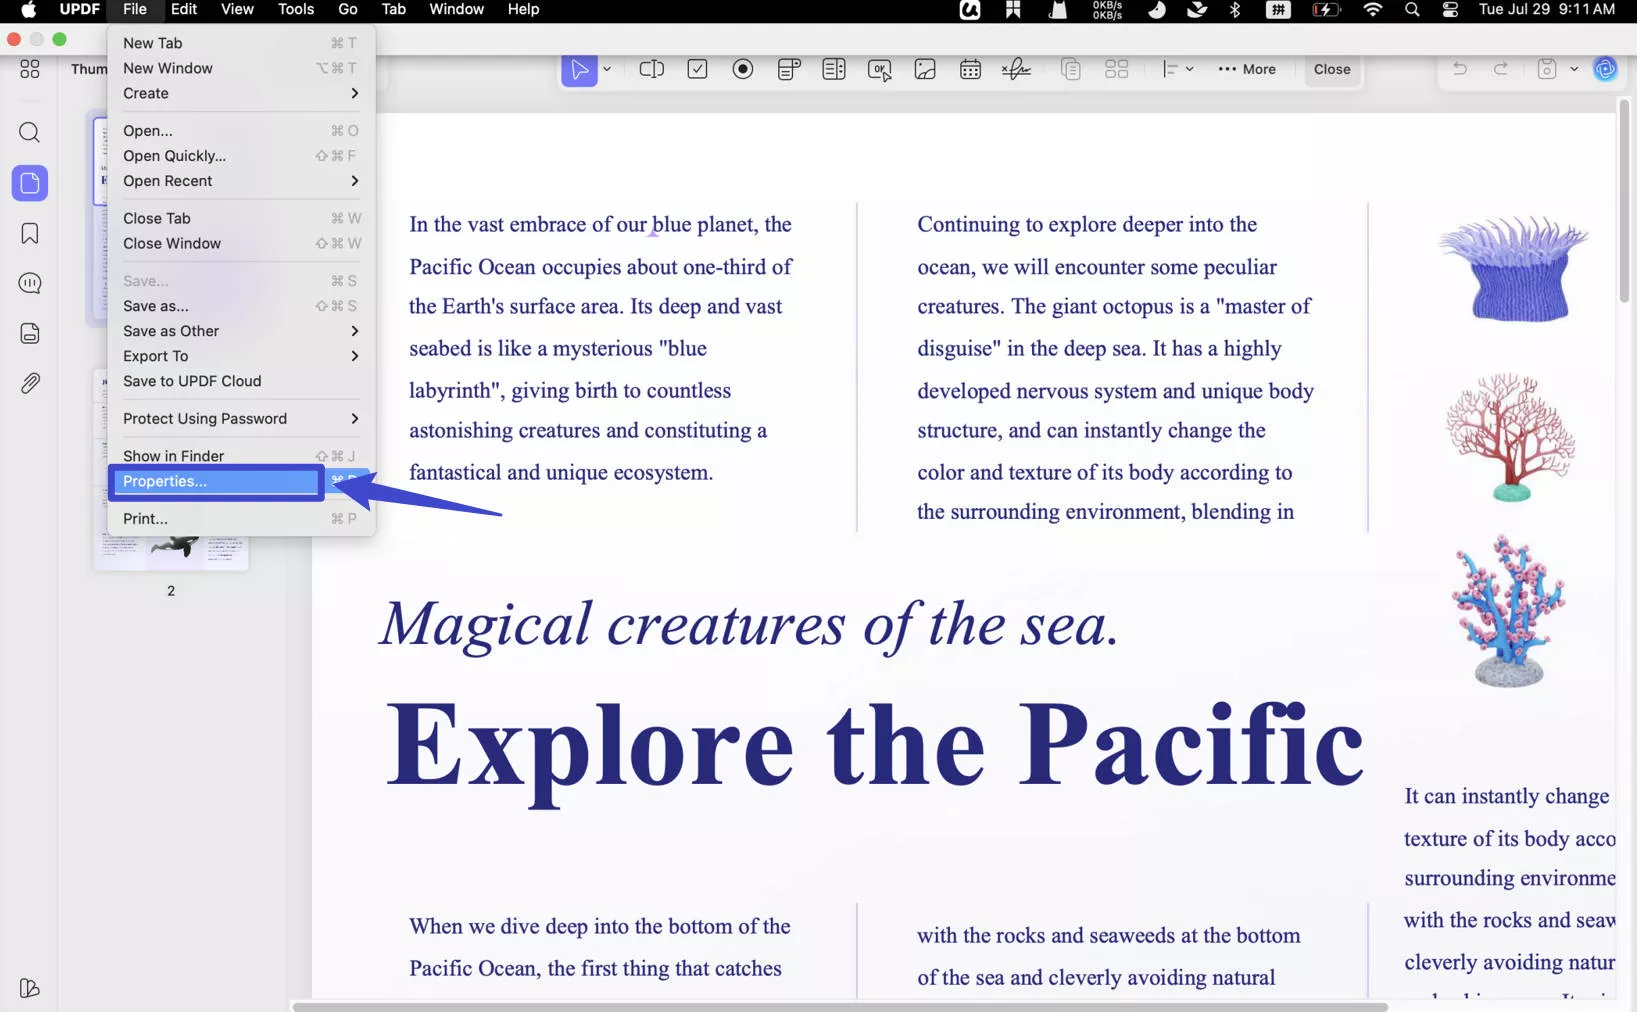Image resolution: width=1641 pixels, height=1012 pixels.
Task: Expand Protect Using Password submenu
Action: pyautogui.click(x=240, y=418)
